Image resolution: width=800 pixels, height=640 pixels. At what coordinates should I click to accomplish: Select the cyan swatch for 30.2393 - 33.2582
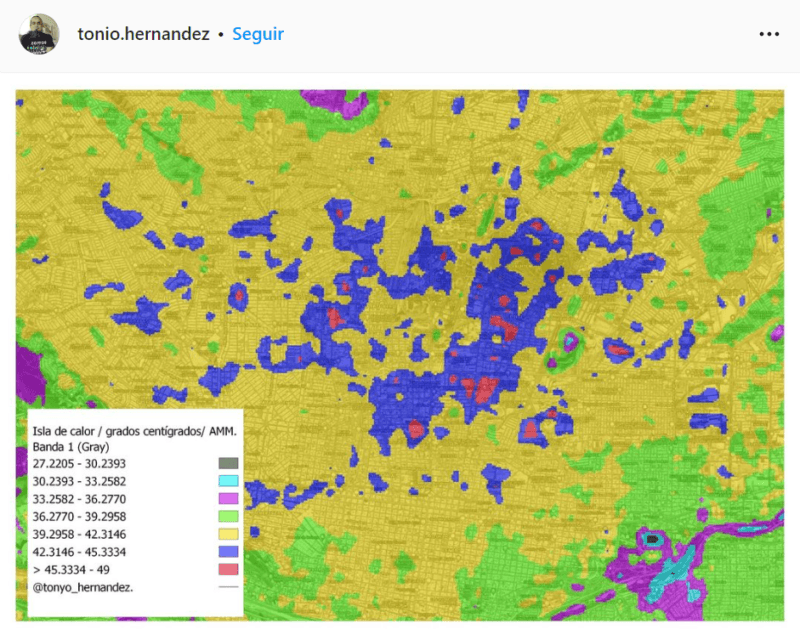point(227,481)
